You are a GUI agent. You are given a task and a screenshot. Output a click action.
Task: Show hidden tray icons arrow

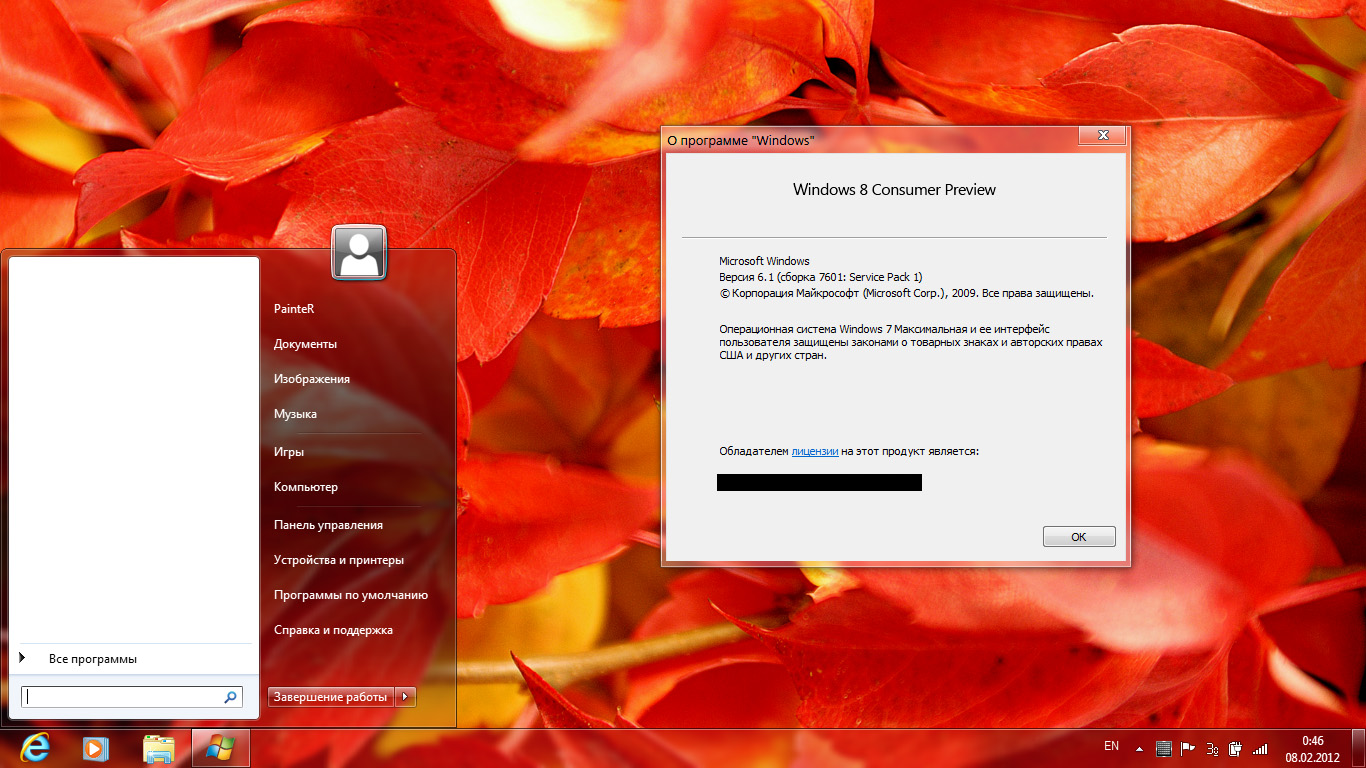click(1139, 748)
